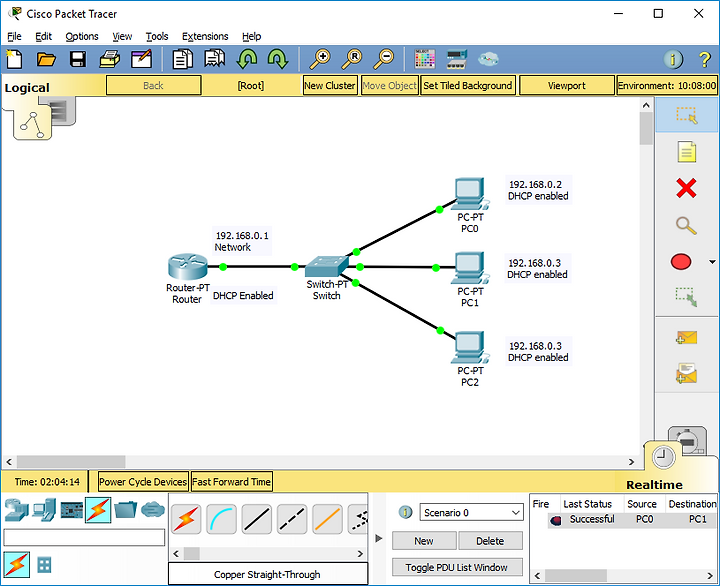Click Fast Forward Time button

point(231,482)
